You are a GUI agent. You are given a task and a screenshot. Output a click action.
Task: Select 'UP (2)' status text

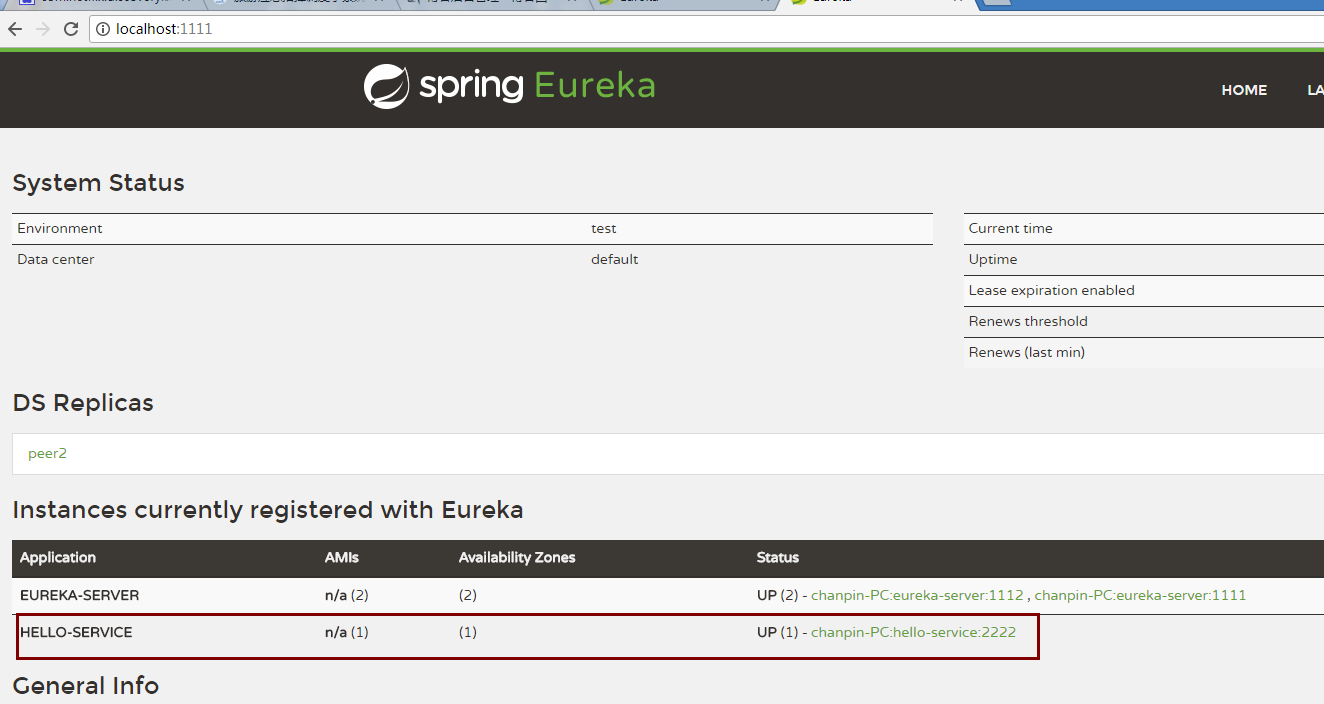778,595
